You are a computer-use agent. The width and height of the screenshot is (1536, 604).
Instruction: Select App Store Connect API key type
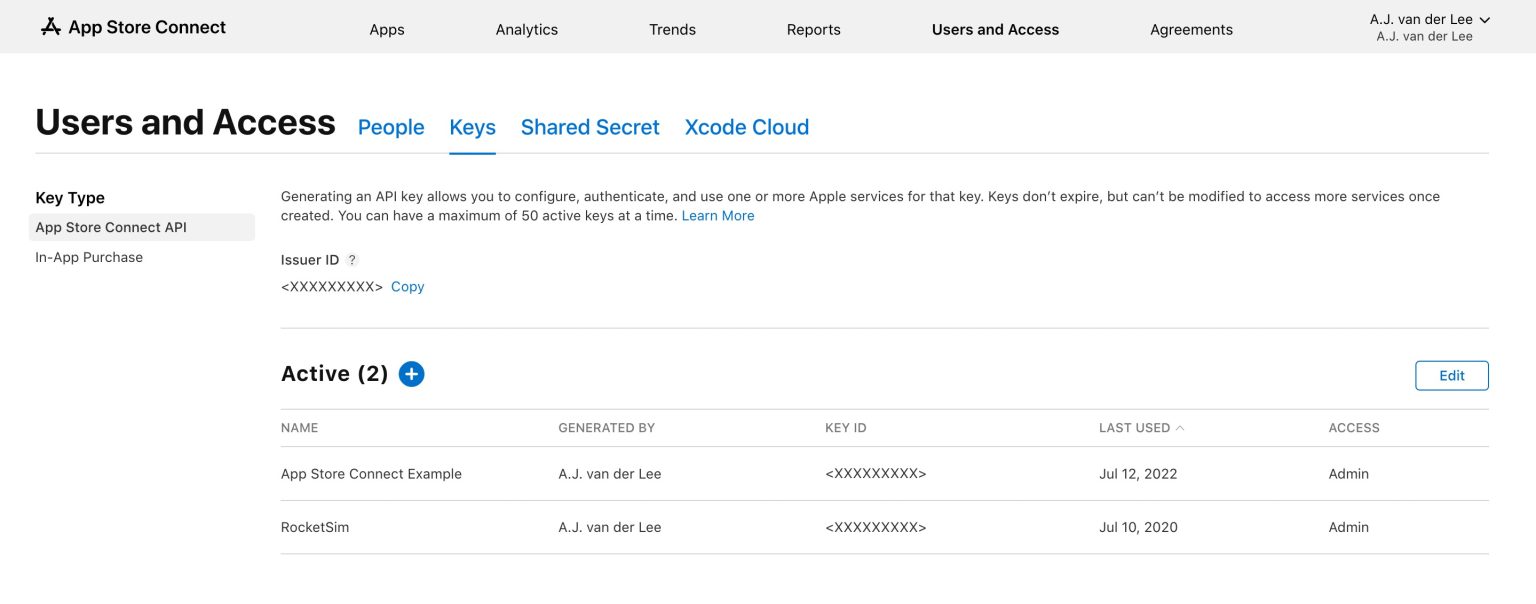(x=111, y=227)
